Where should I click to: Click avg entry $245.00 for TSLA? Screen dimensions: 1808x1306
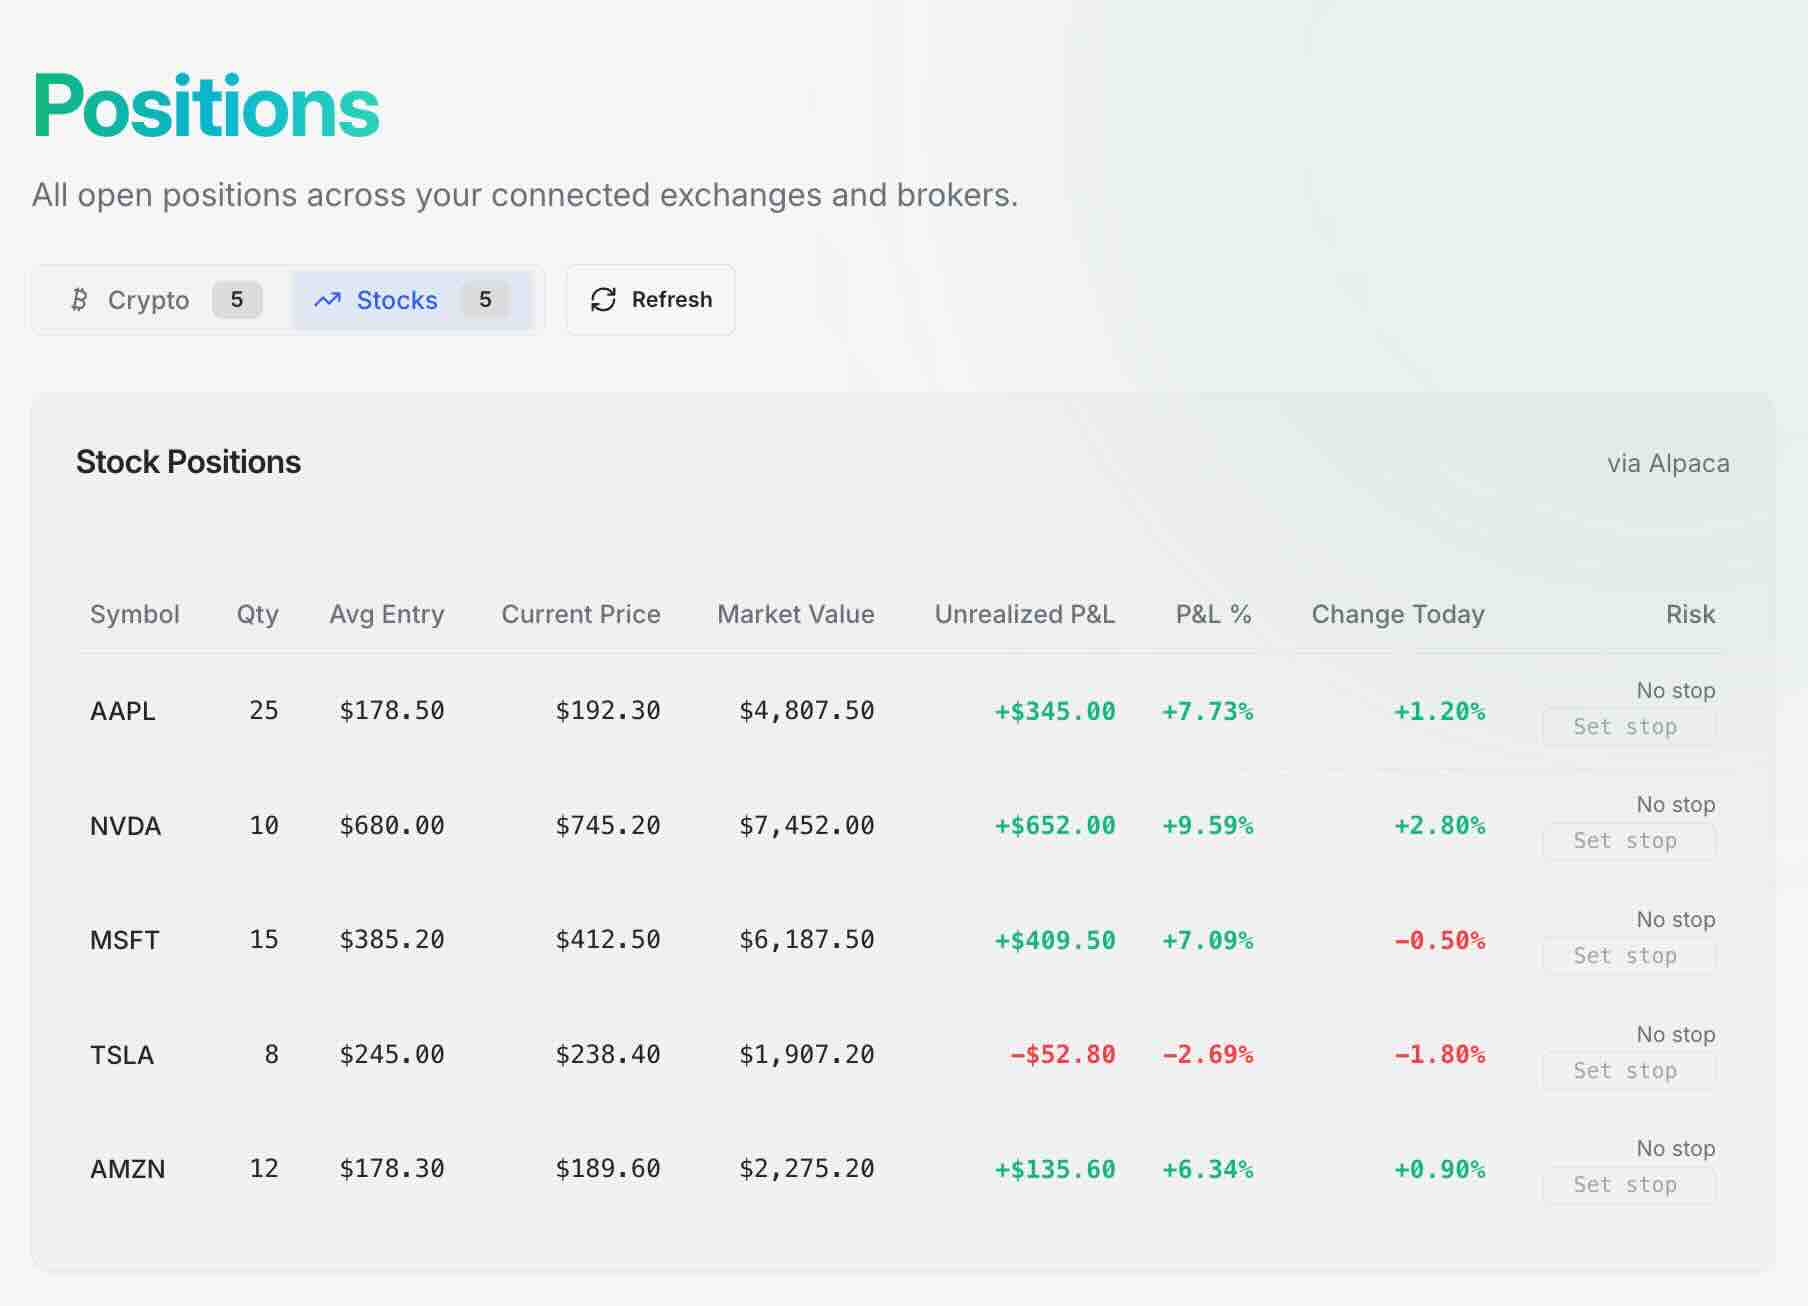click(x=392, y=1055)
